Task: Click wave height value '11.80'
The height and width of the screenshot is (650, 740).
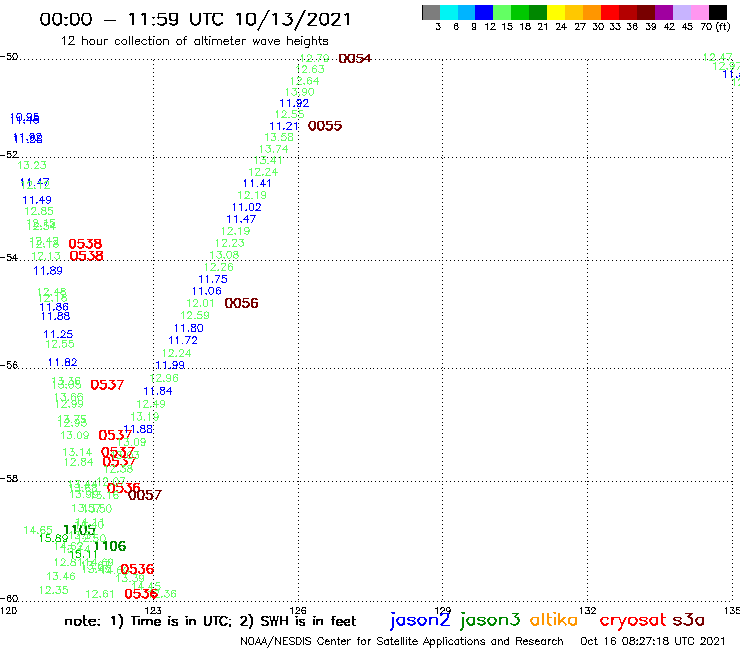Action: (189, 328)
